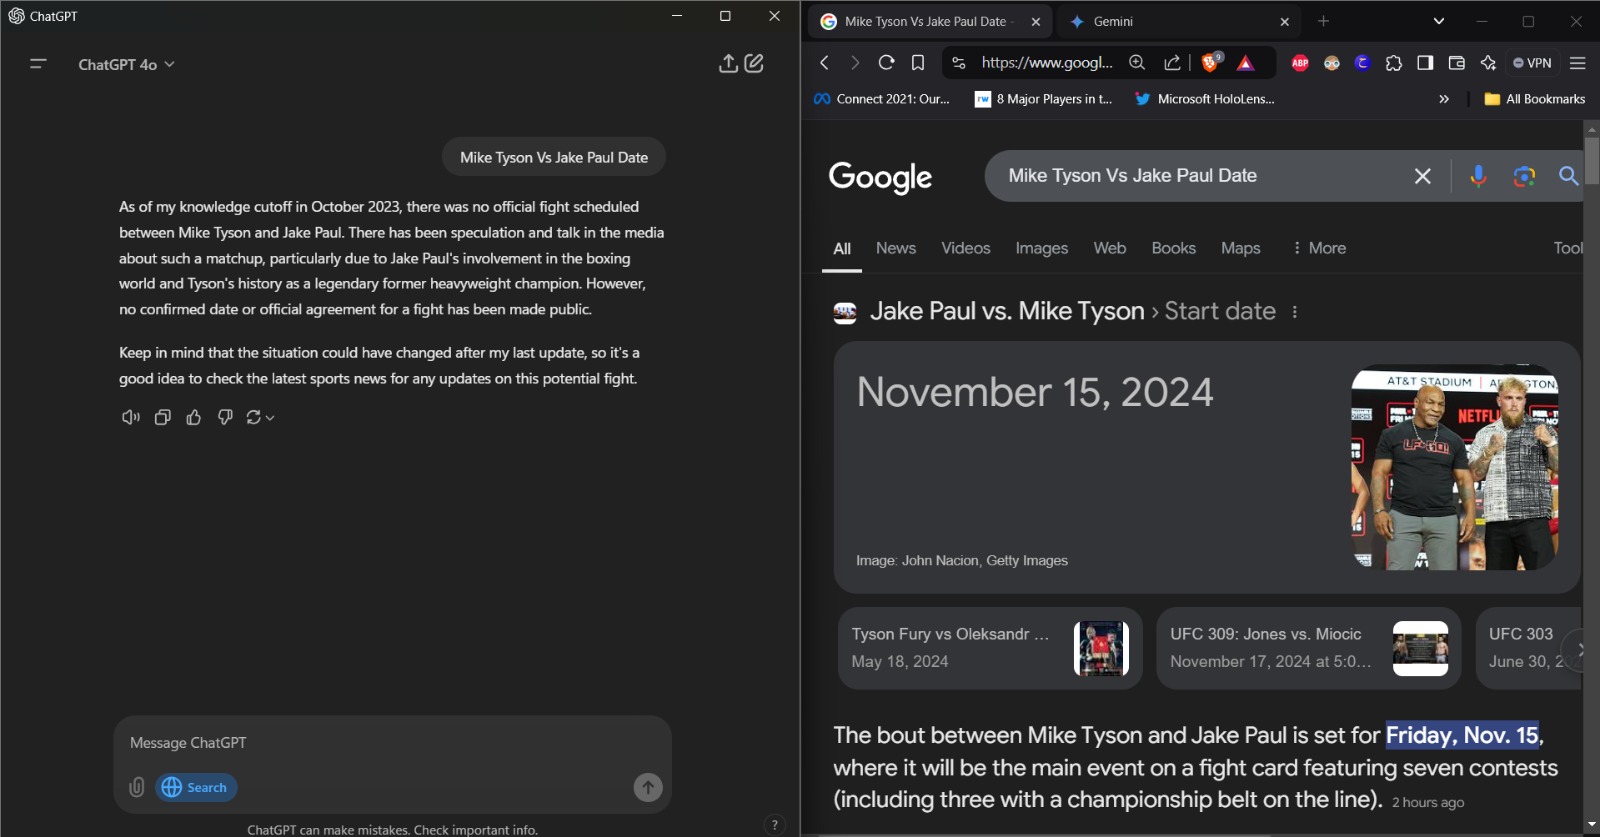Click the attach file paperclip icon
1600x837 pixels.
click(137, 787)
